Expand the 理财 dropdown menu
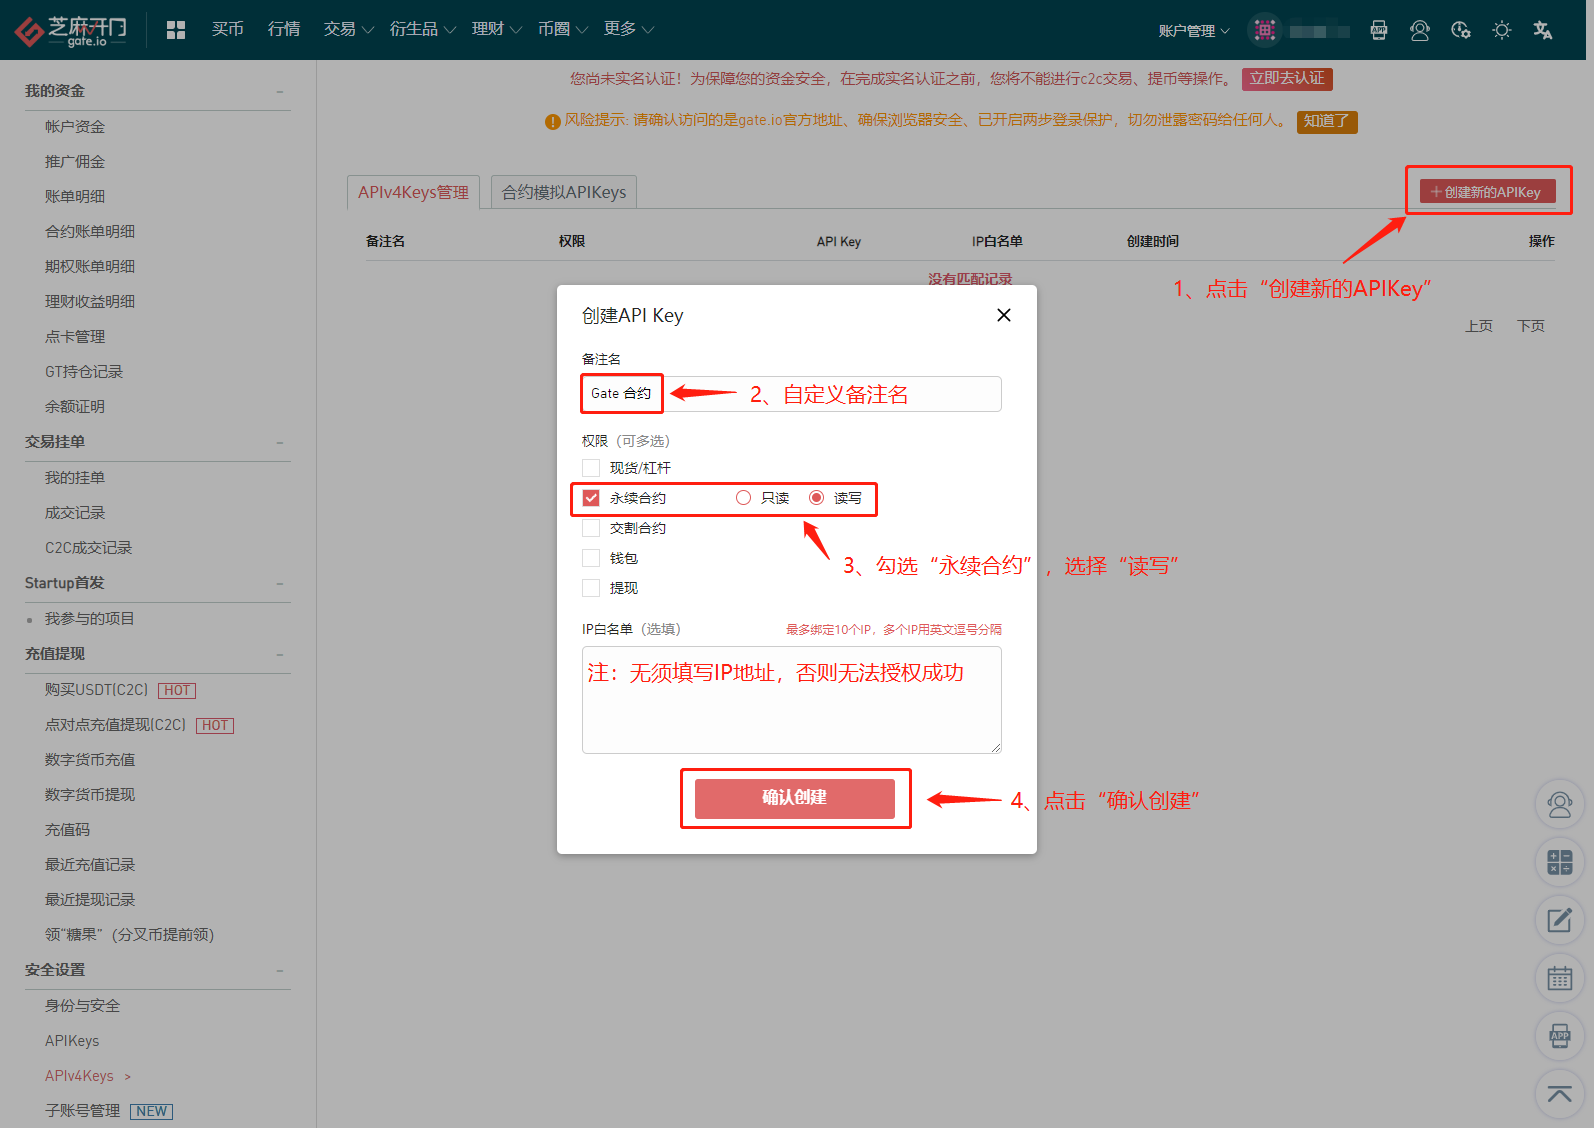The width and height of the screenshot is (1594, 1128). click(496, 29)
